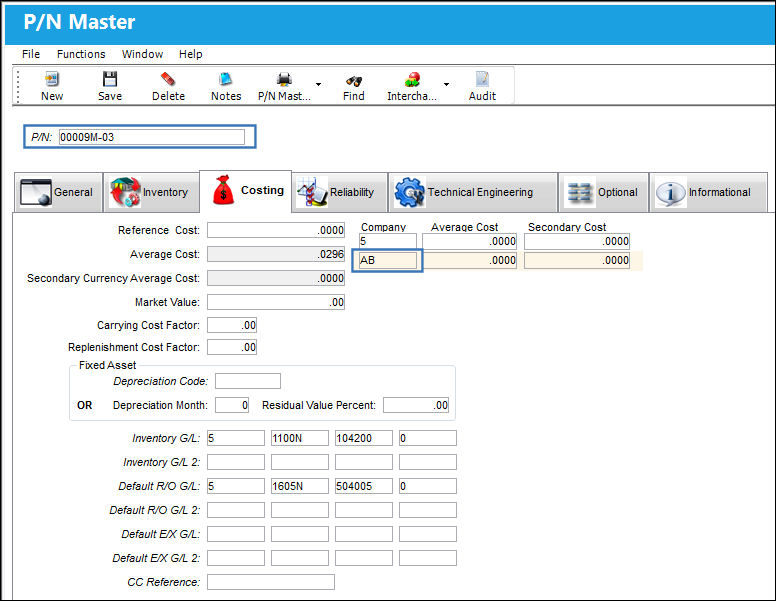Switch to the Optional tab label
The width and height of the screenshot is (776, 601).
pos(618,193)
